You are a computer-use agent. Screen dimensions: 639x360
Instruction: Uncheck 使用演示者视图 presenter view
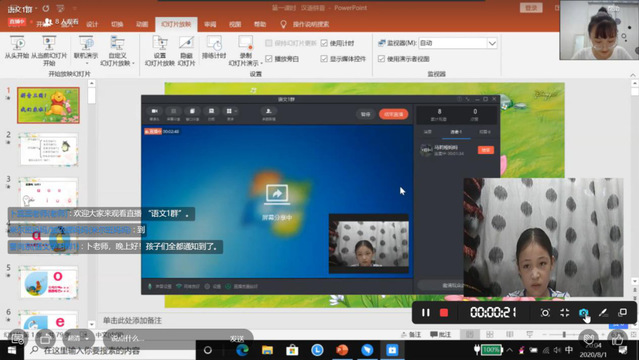[x=381, y=59]
